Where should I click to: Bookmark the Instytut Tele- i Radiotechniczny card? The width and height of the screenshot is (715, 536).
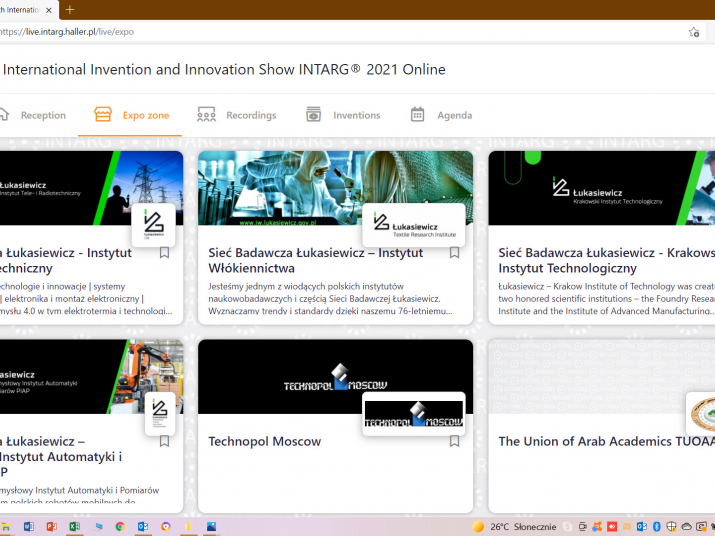(x=164, y=253)
